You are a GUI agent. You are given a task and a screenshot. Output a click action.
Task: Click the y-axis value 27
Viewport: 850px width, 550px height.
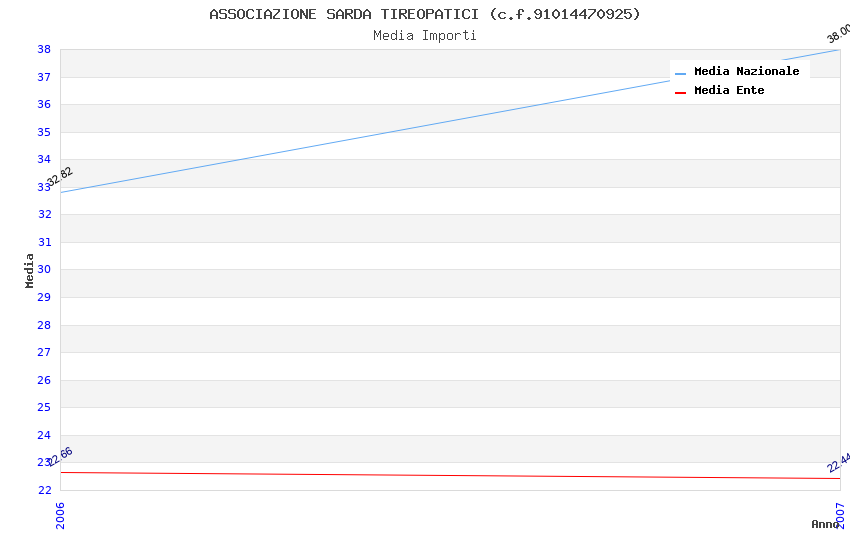tap(44, 352)
